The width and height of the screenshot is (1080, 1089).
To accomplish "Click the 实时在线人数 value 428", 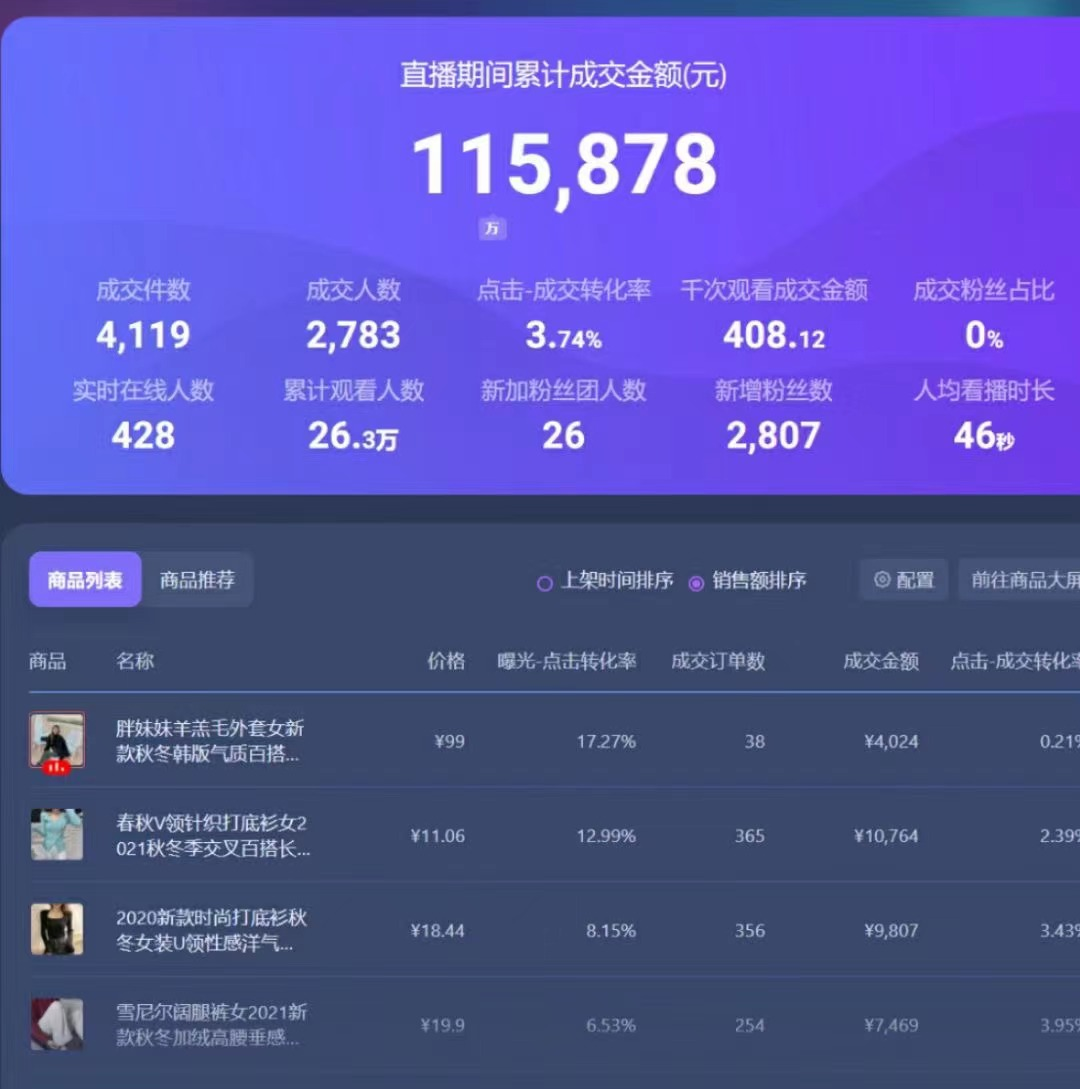I will pos(143,436).
